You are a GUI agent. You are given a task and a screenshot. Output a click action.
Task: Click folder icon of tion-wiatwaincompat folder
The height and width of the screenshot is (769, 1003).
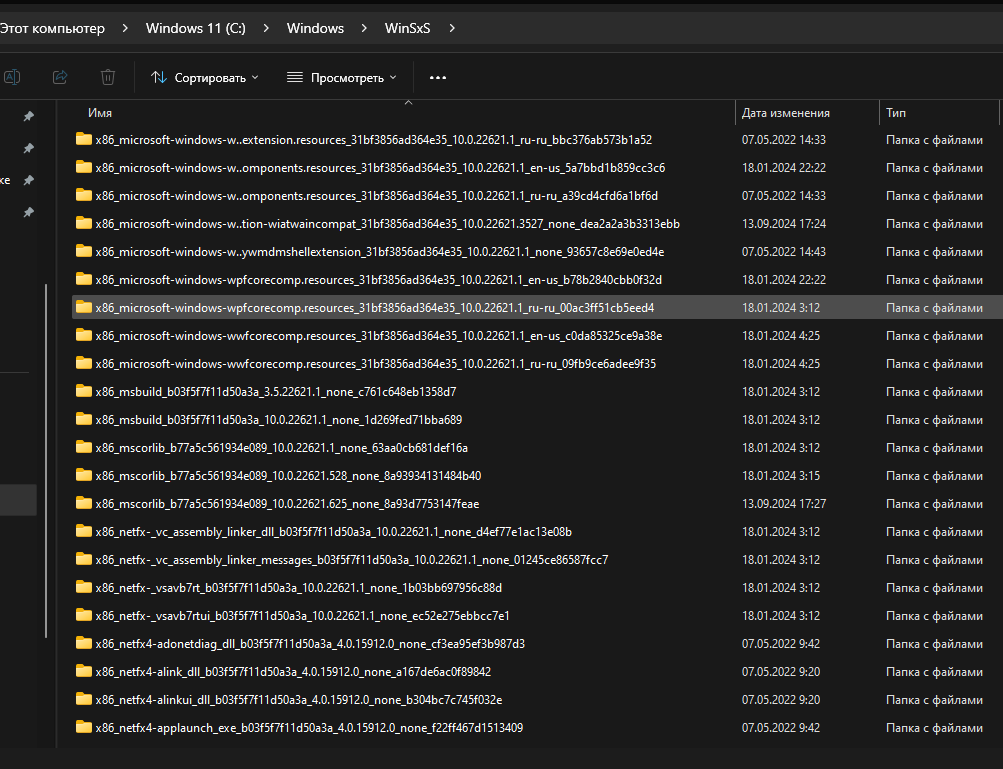tap(84, 223)
